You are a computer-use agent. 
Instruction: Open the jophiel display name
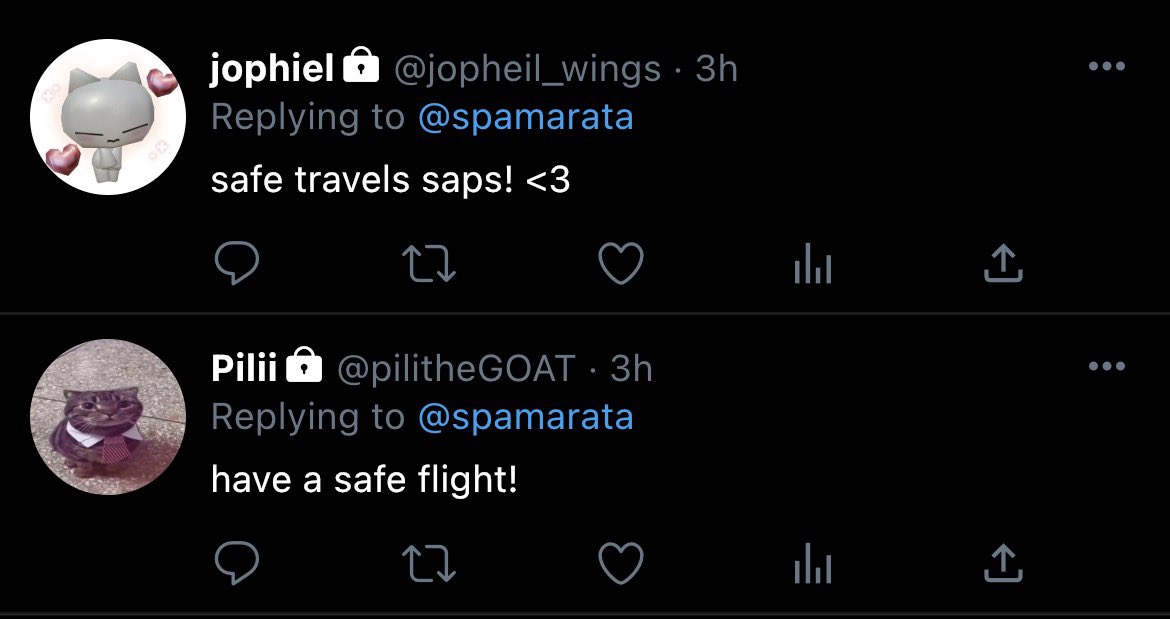272,69
